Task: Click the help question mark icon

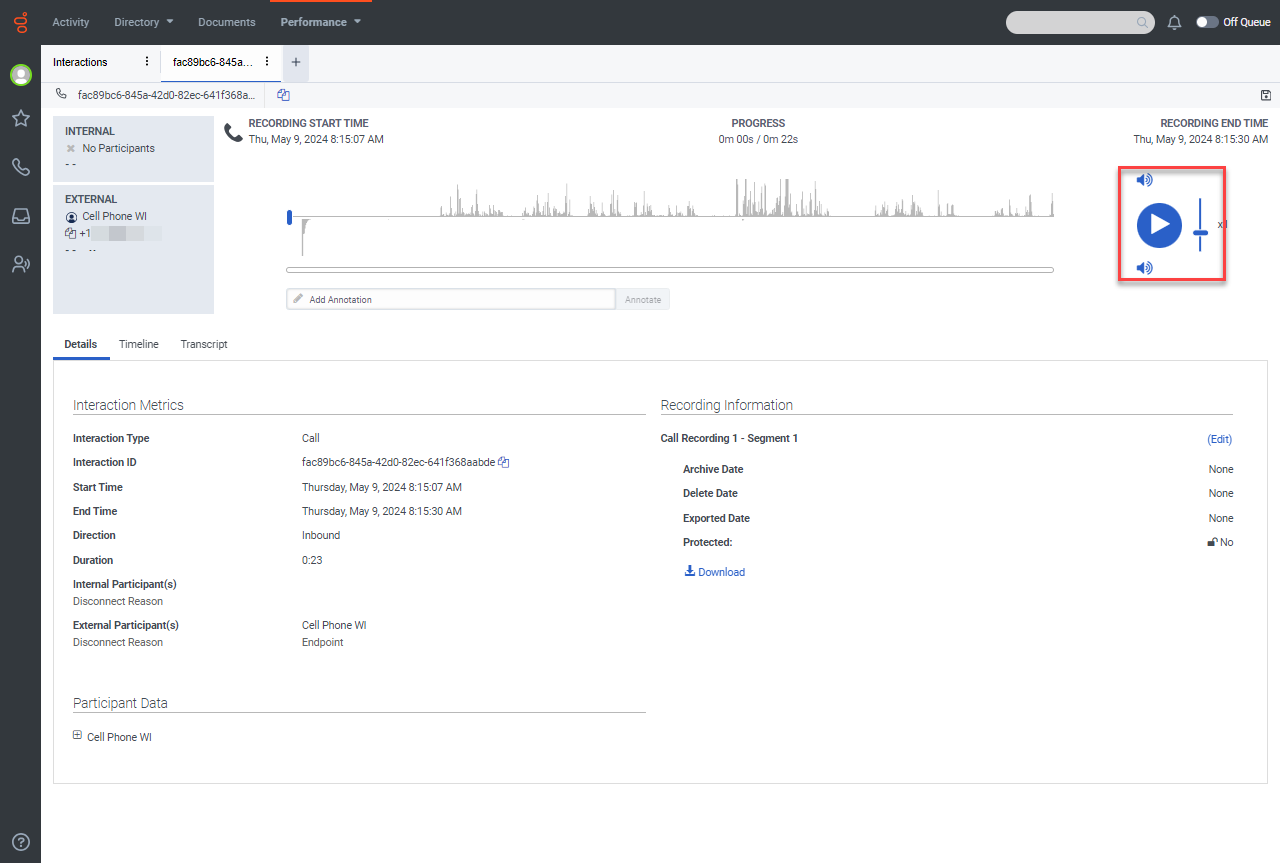Action: pos(20,842)
